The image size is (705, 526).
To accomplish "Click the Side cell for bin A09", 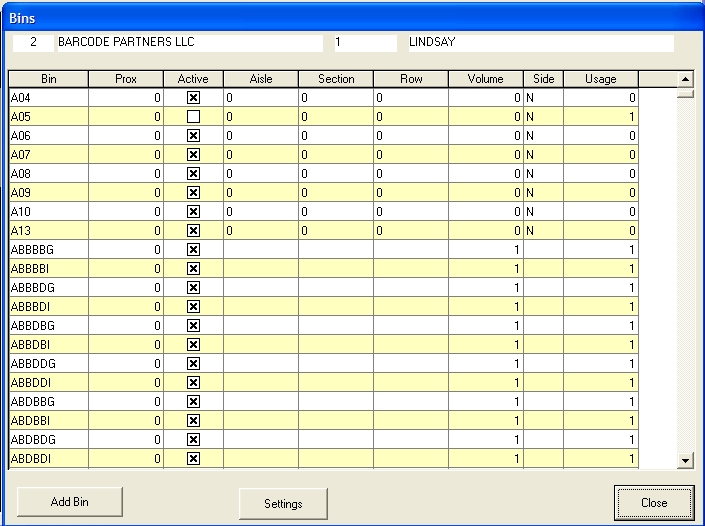I will coord(543,193).
